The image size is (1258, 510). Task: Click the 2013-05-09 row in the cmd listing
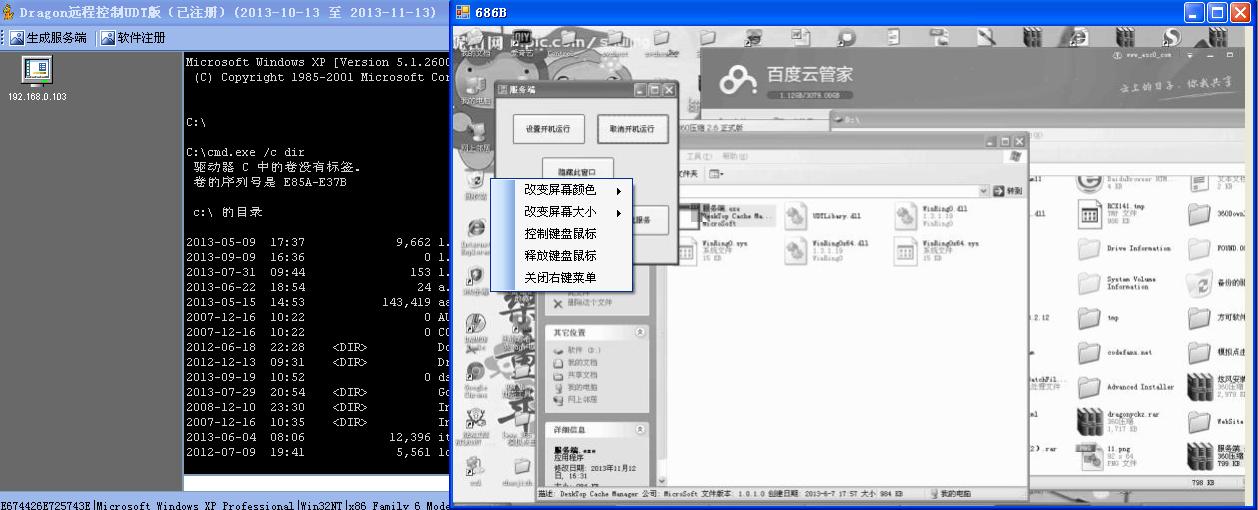point(318,243)
